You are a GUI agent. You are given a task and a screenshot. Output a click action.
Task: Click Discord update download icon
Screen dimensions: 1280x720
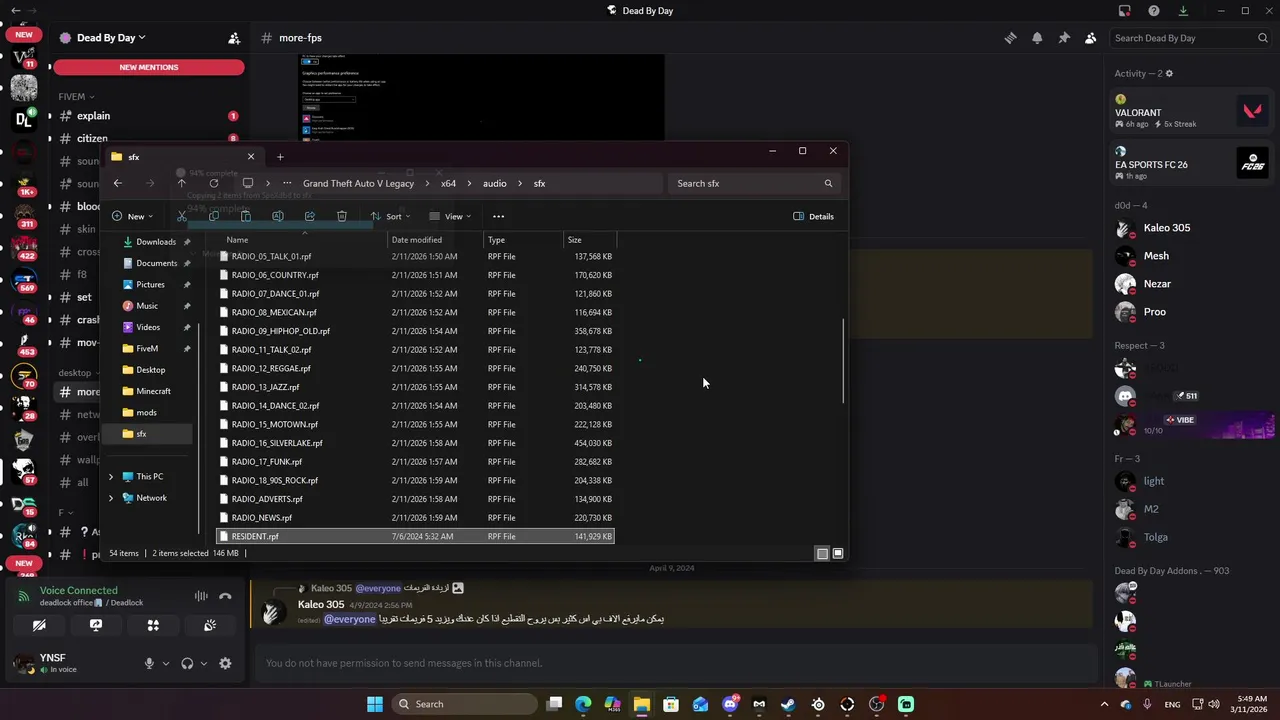[x=1183, y=11]
